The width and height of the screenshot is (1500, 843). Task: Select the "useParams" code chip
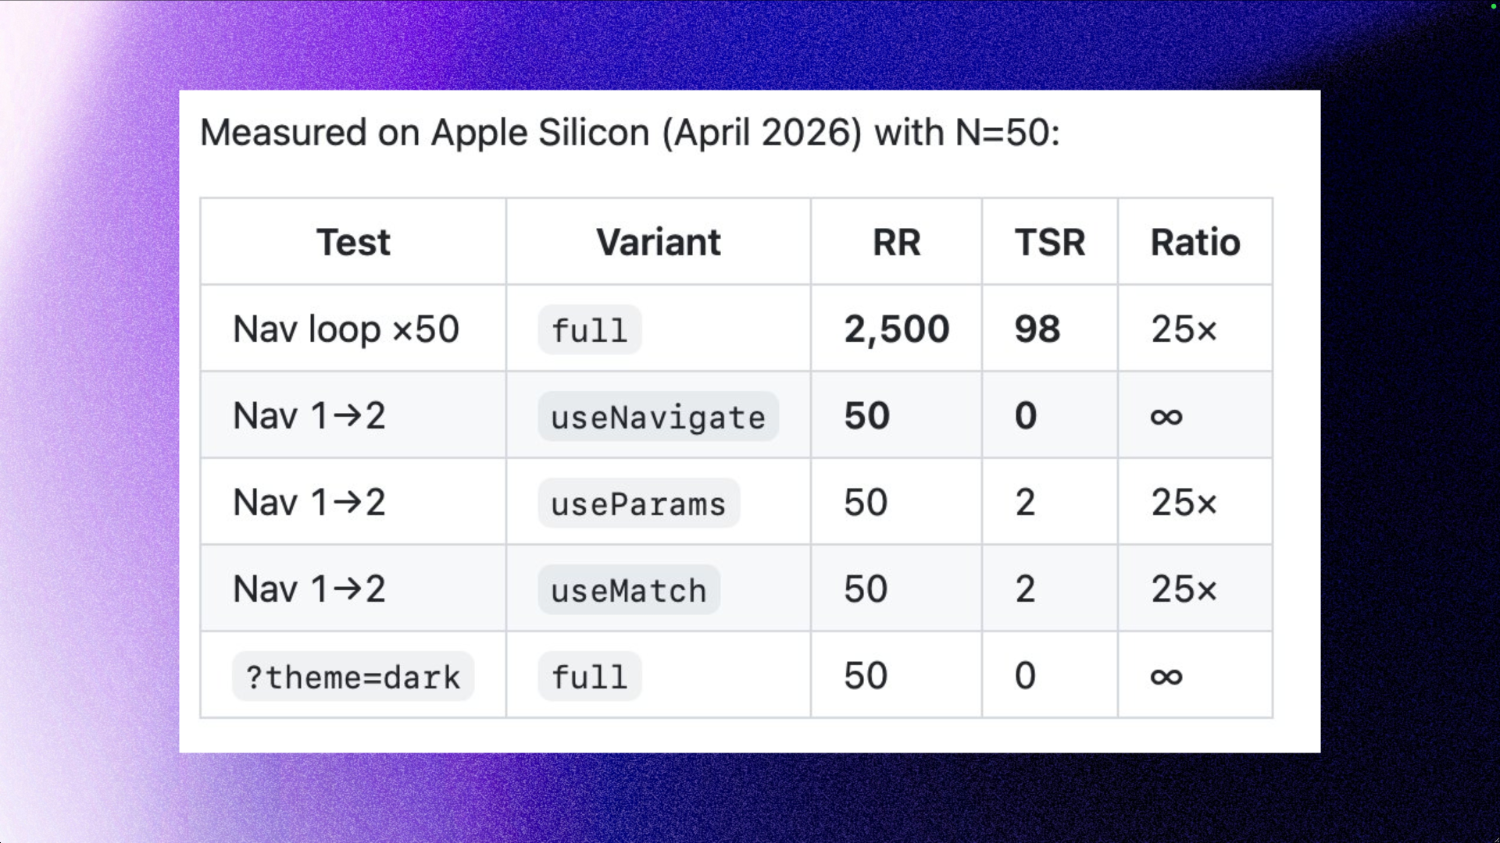pyautogui.click(x=638, y=504)
